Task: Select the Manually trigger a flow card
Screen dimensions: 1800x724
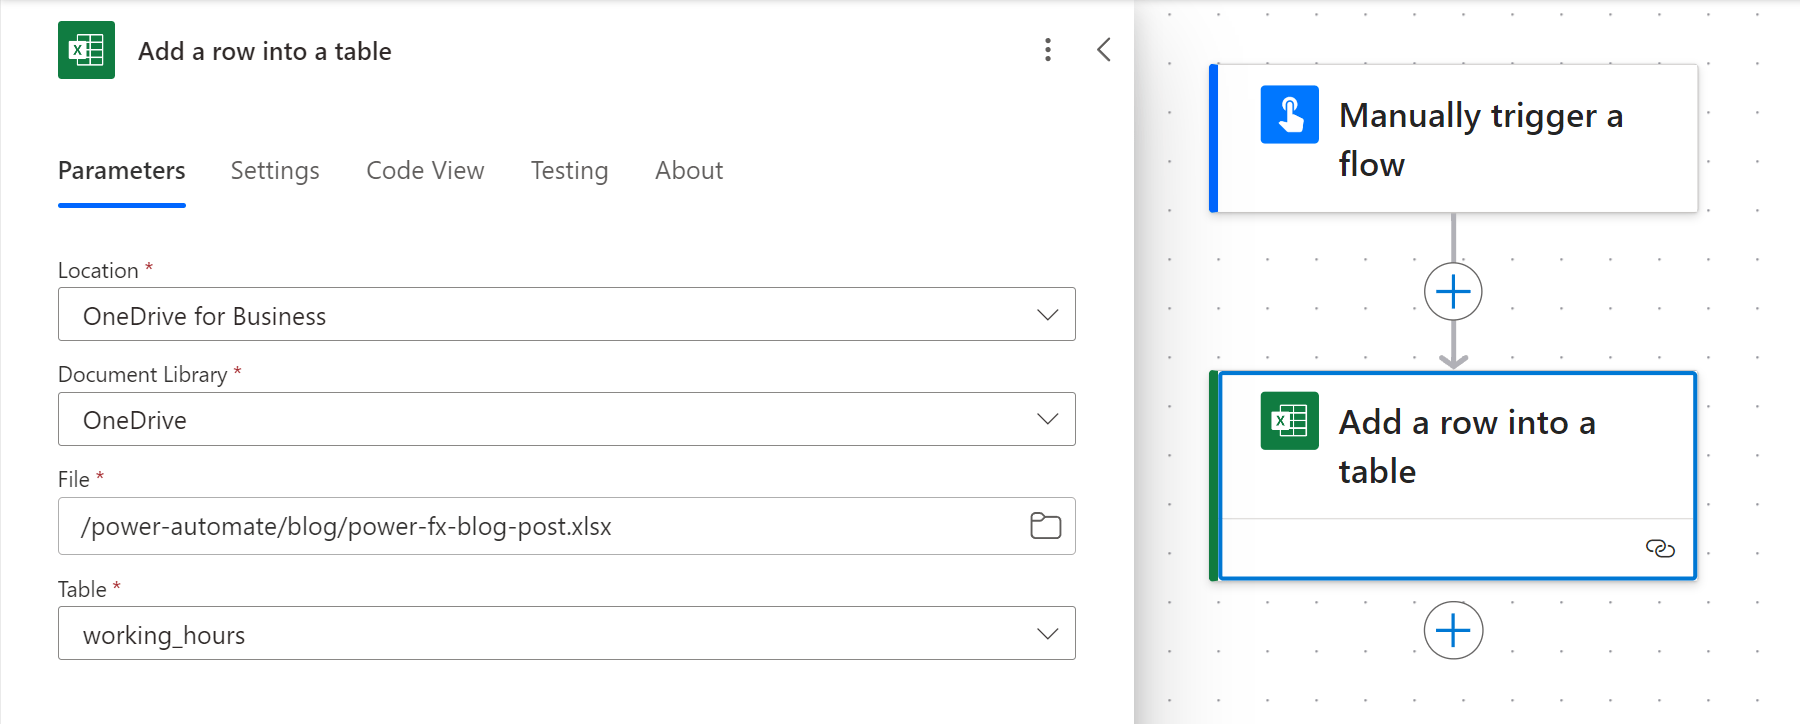Action: pyautogui.click(x=1480, y=139)
